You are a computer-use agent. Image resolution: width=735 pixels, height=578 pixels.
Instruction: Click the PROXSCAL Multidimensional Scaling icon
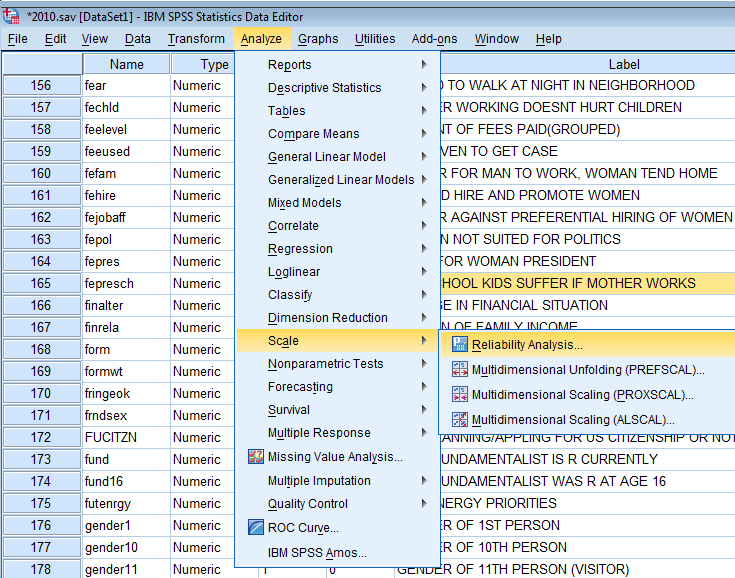point(460,395)
